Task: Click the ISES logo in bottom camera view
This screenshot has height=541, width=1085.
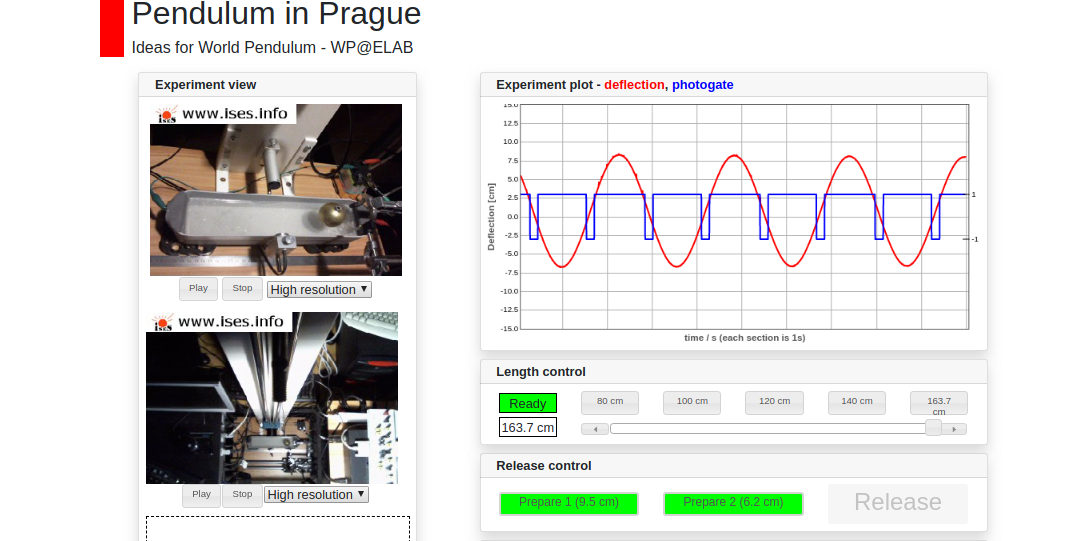Action: tap(163, 322)
